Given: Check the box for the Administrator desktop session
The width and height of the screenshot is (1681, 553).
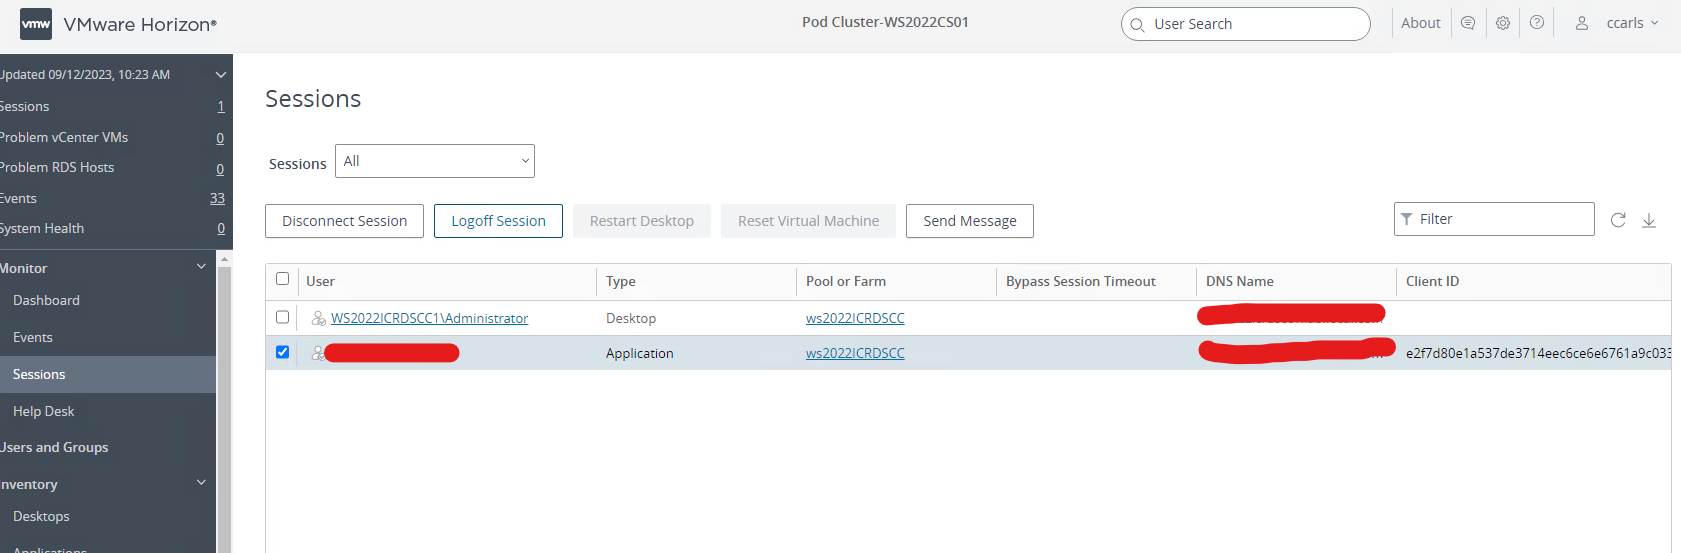Looking at the screenshot, I should [x=282, y=317].
